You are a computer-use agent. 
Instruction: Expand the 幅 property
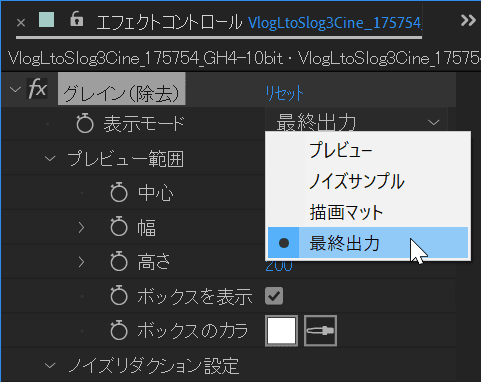[81, 227]
